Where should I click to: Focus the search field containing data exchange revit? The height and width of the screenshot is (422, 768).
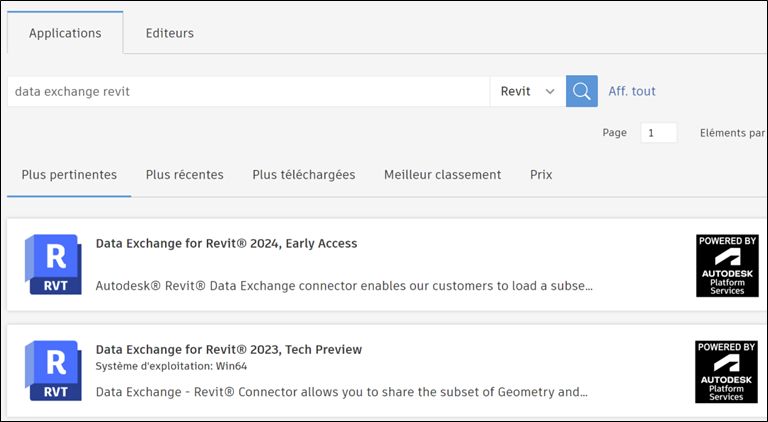[x=248, y=92]
